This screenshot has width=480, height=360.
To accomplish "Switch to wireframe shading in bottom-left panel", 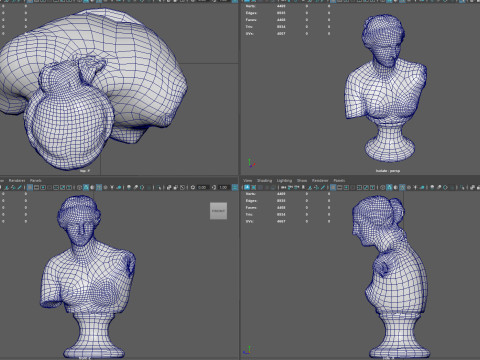I will 79,187.
